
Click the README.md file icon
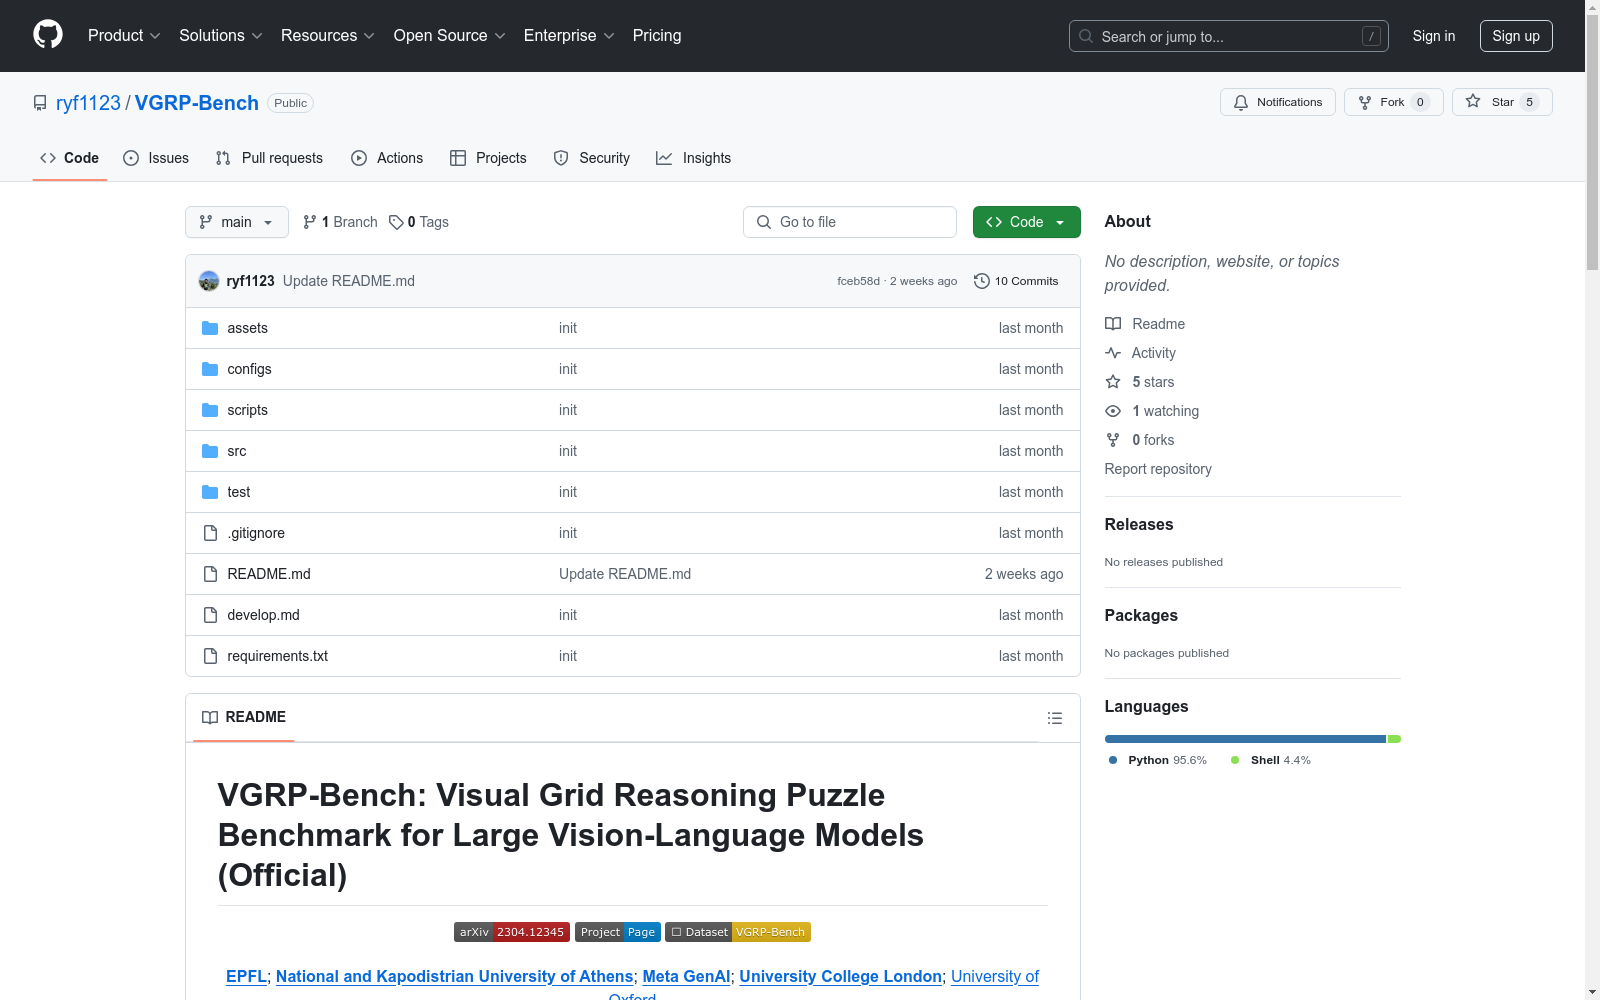pyautogui.click(x=210, y=574)
